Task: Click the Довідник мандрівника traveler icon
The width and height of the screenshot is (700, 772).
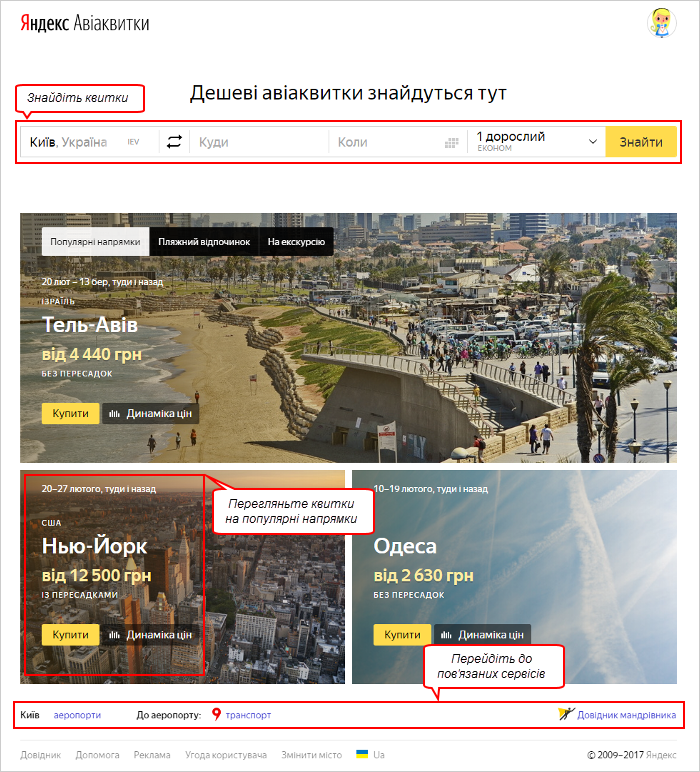Action: coord(566,714)
